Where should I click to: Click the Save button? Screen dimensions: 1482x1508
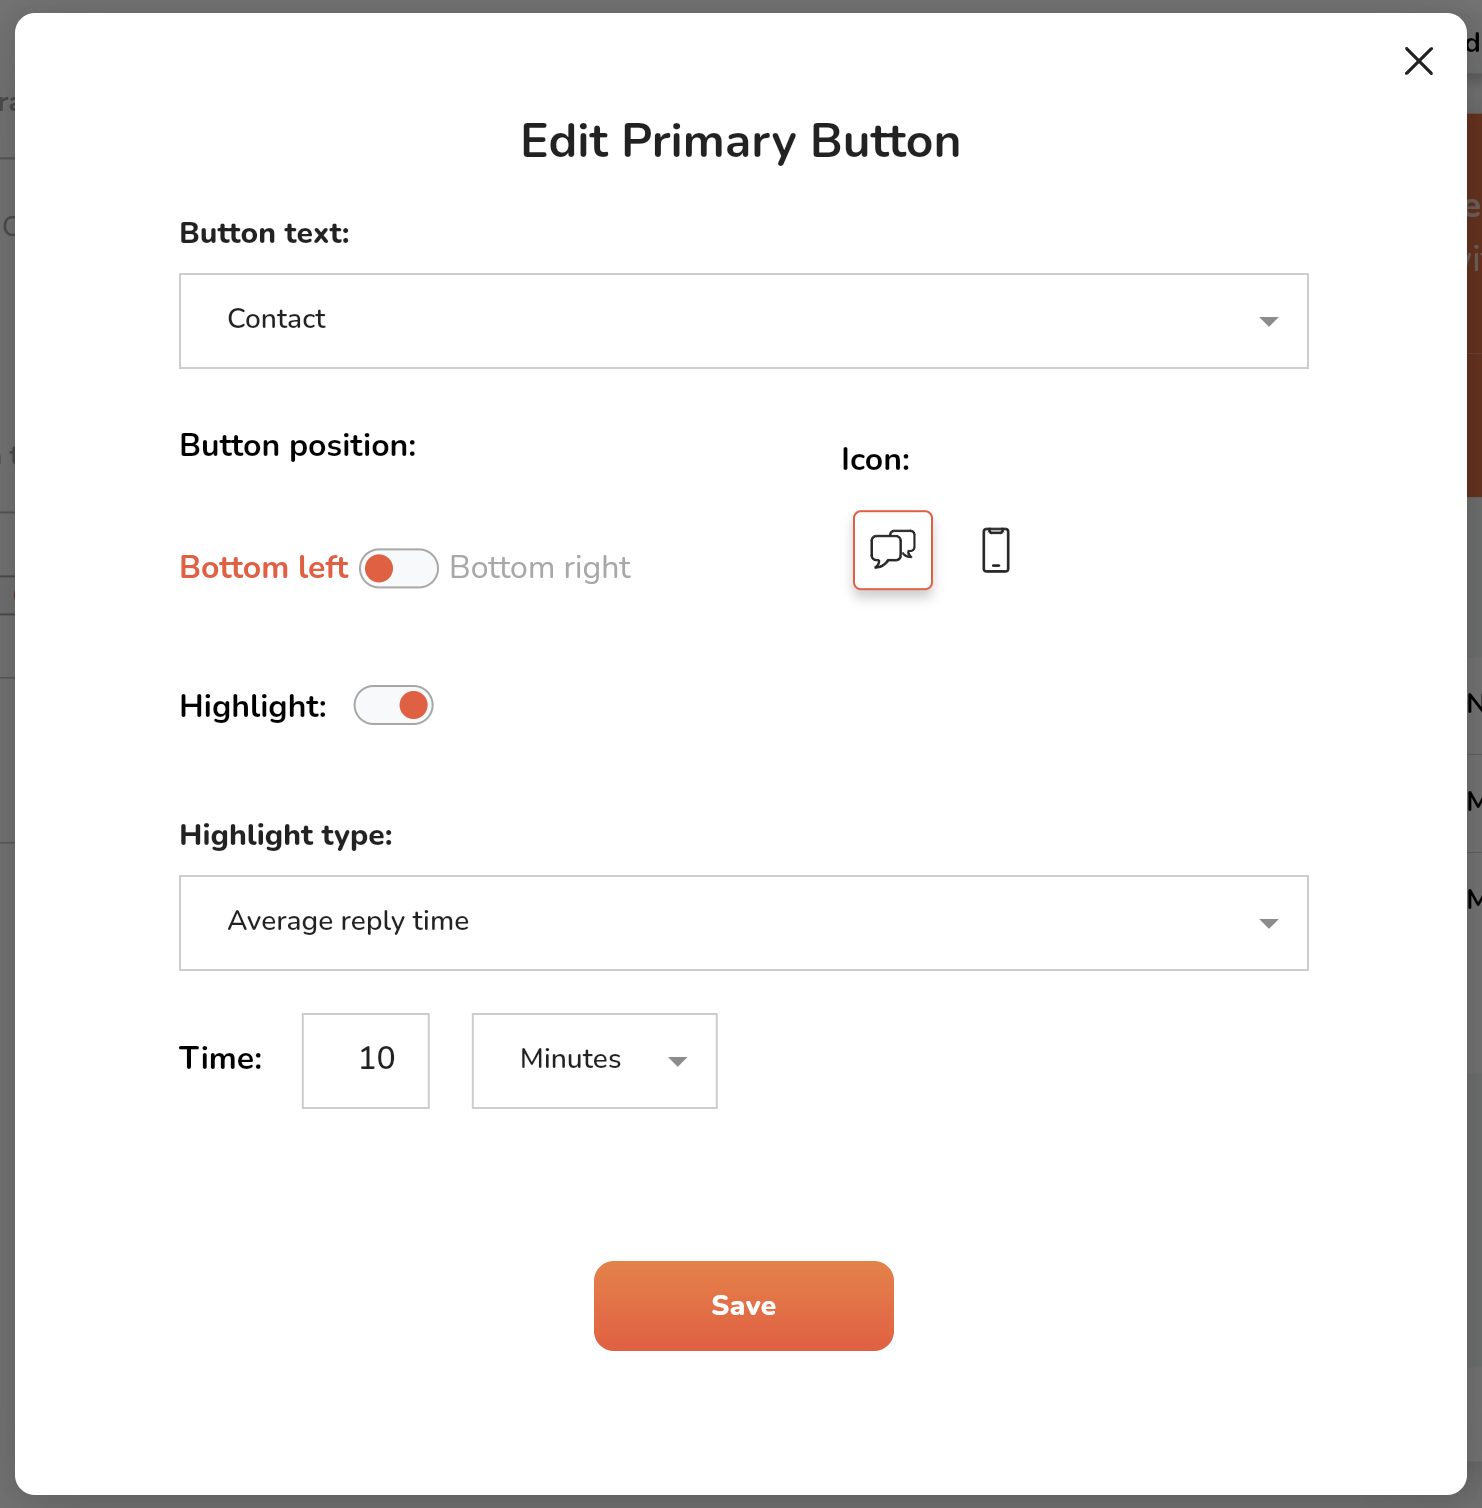743,1305
